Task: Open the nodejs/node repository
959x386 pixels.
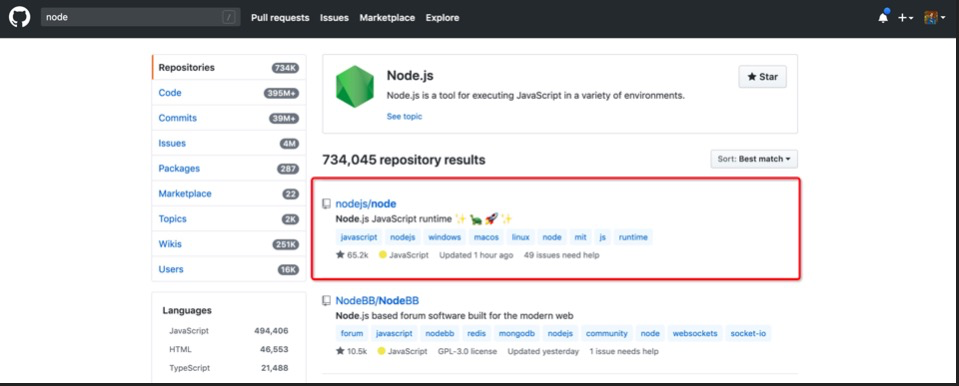Action: coord(366,204)
